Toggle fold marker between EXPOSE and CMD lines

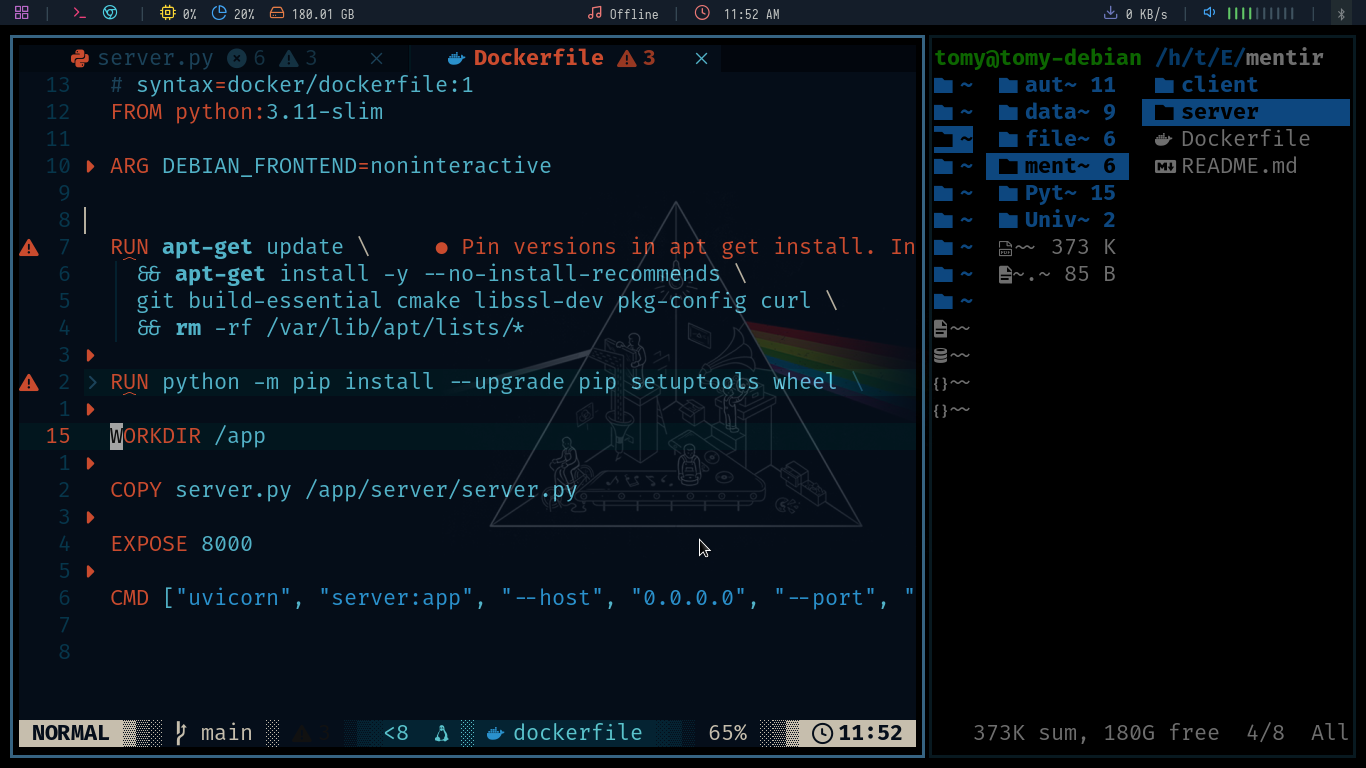coord(90,571)
